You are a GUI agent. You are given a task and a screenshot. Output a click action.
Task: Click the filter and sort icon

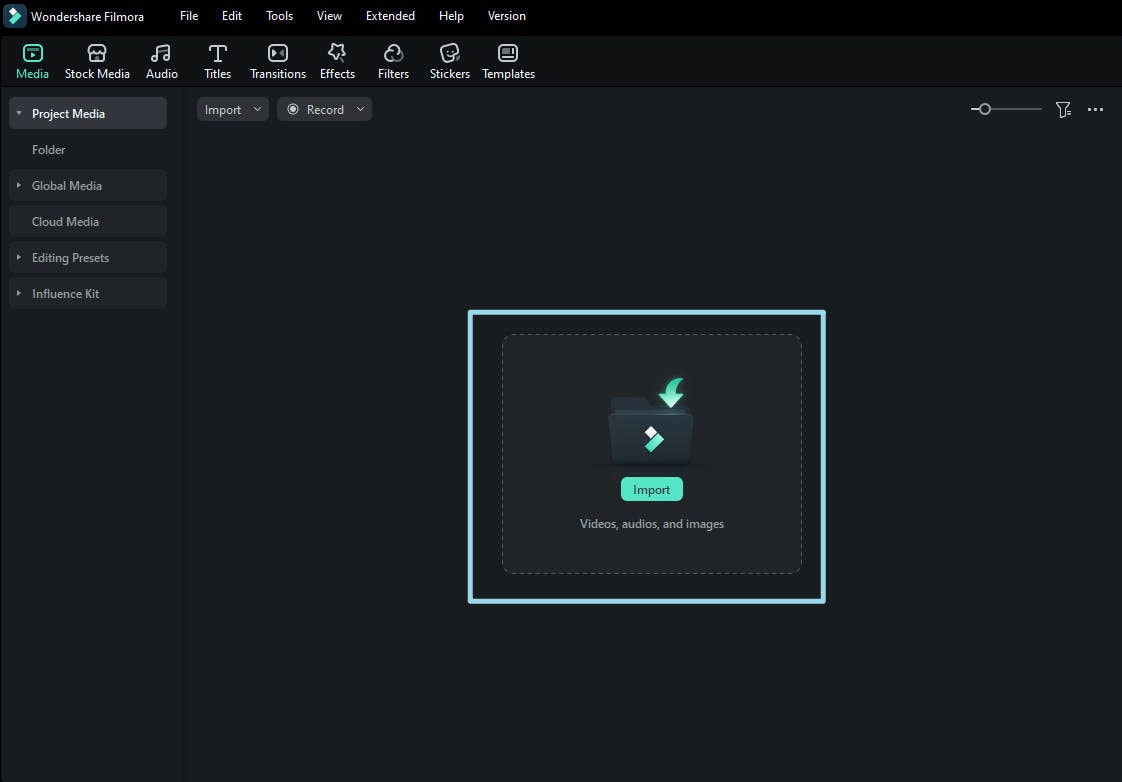coord(1063,109)
